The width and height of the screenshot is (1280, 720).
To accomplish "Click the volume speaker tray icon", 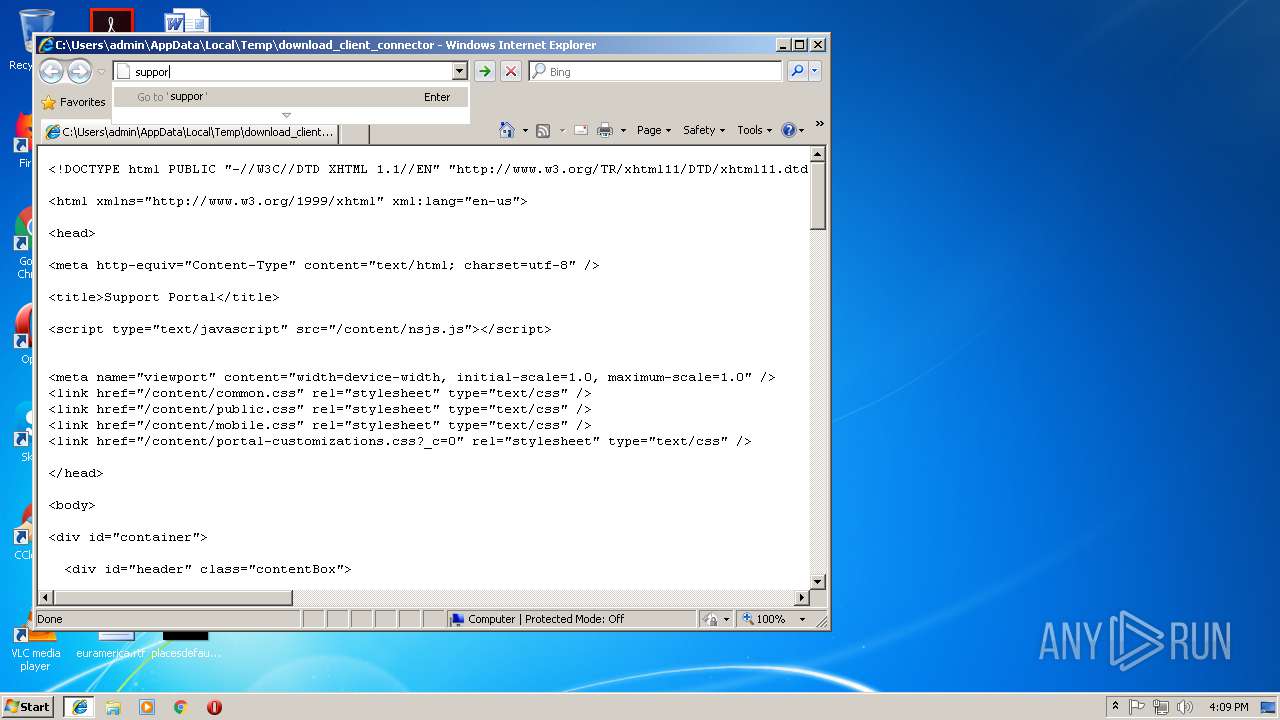I will click(x=1185, y=707).
